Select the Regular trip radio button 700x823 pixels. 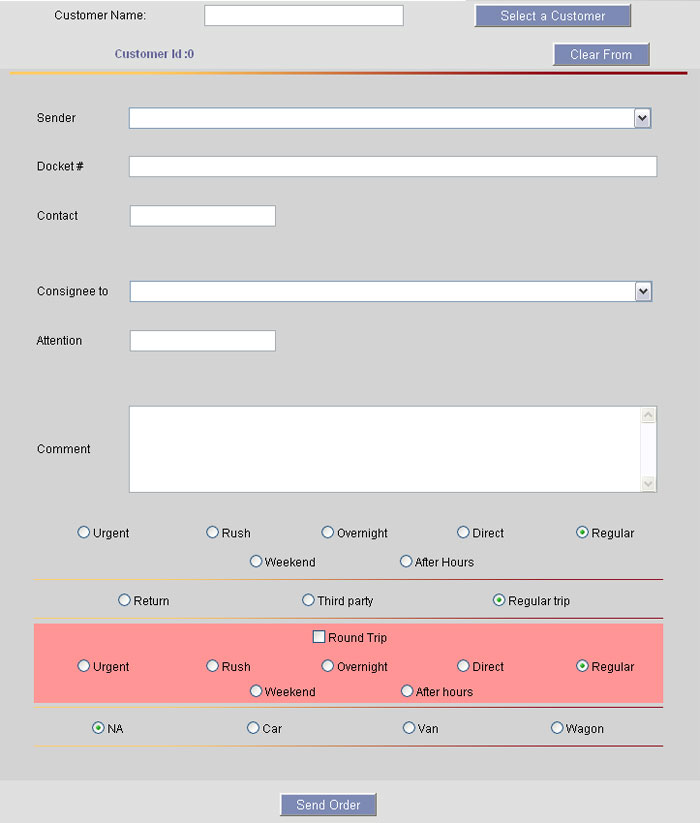499,600
